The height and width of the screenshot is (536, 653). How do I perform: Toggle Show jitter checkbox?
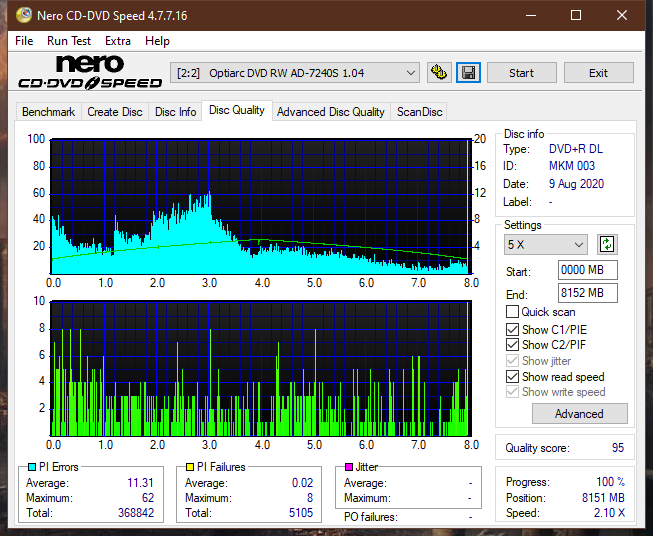(512, 361)
